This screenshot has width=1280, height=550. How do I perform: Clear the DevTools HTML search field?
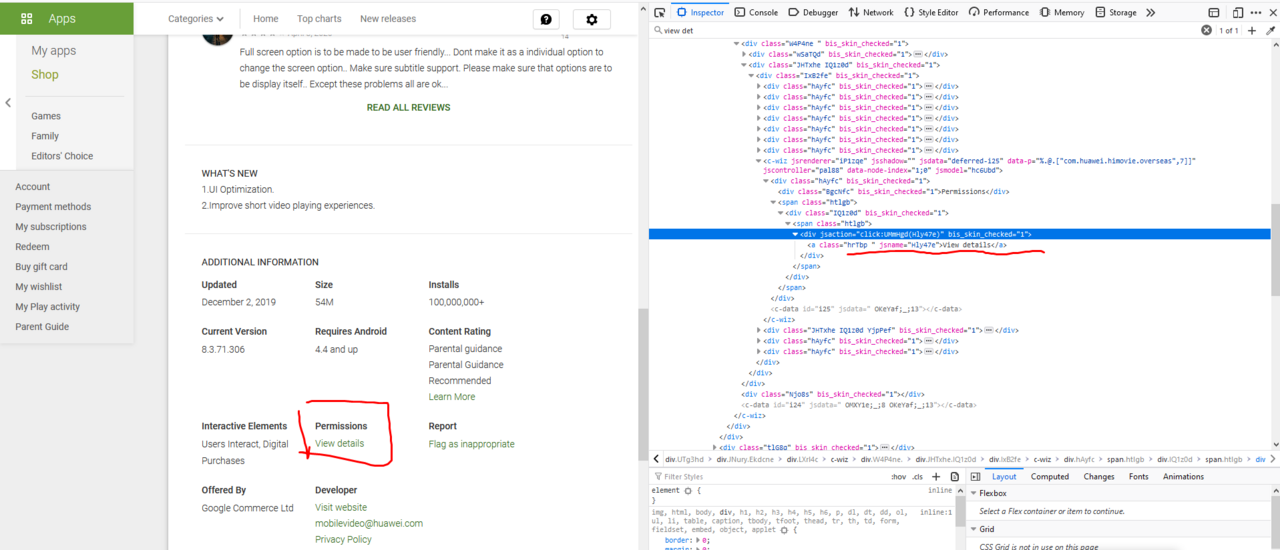pyautogui.click(x=1206, y=30)
